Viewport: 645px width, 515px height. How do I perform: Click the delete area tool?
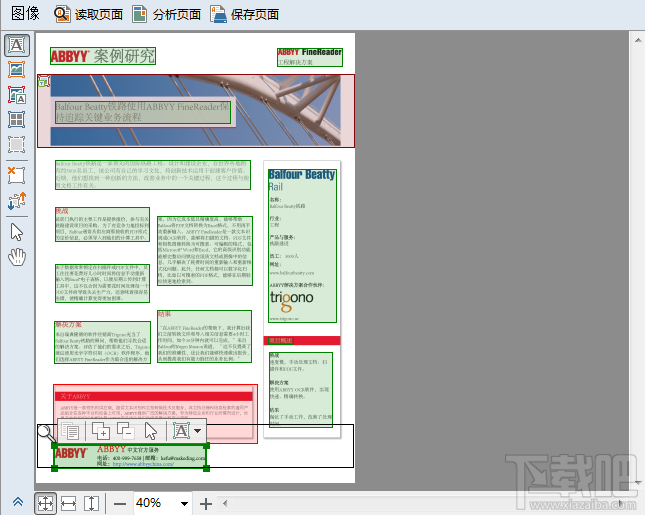pos(17,175)
